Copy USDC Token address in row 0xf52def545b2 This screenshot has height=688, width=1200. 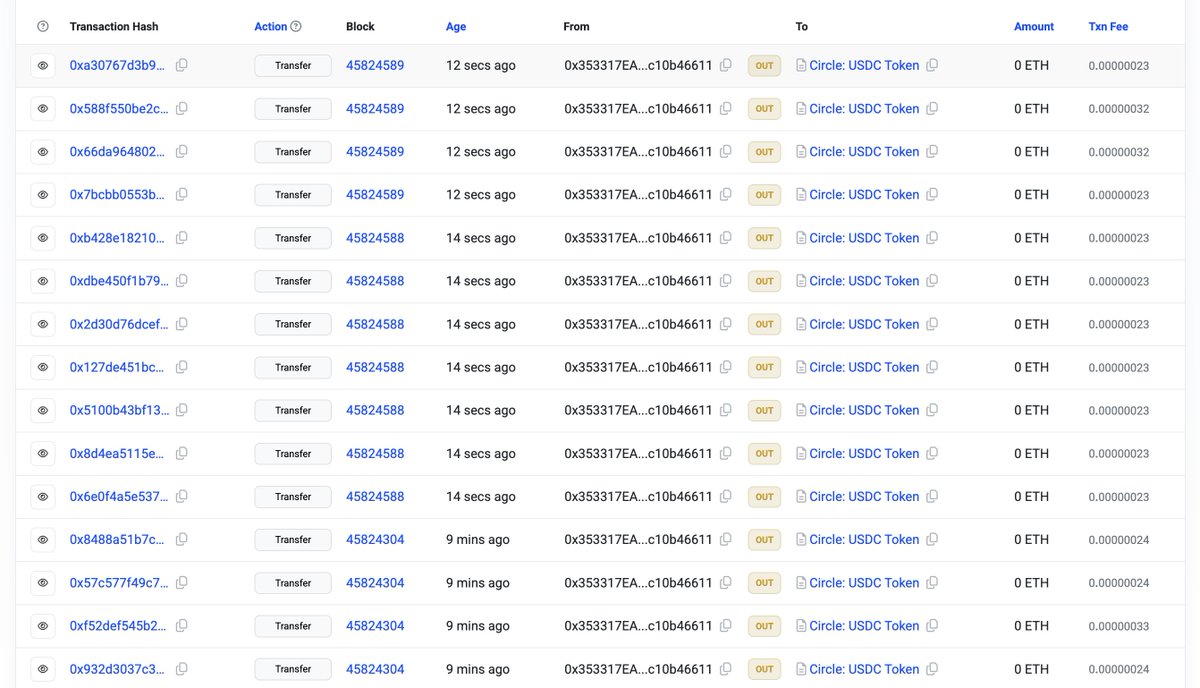pyautogui.click(x=932, y=625)
